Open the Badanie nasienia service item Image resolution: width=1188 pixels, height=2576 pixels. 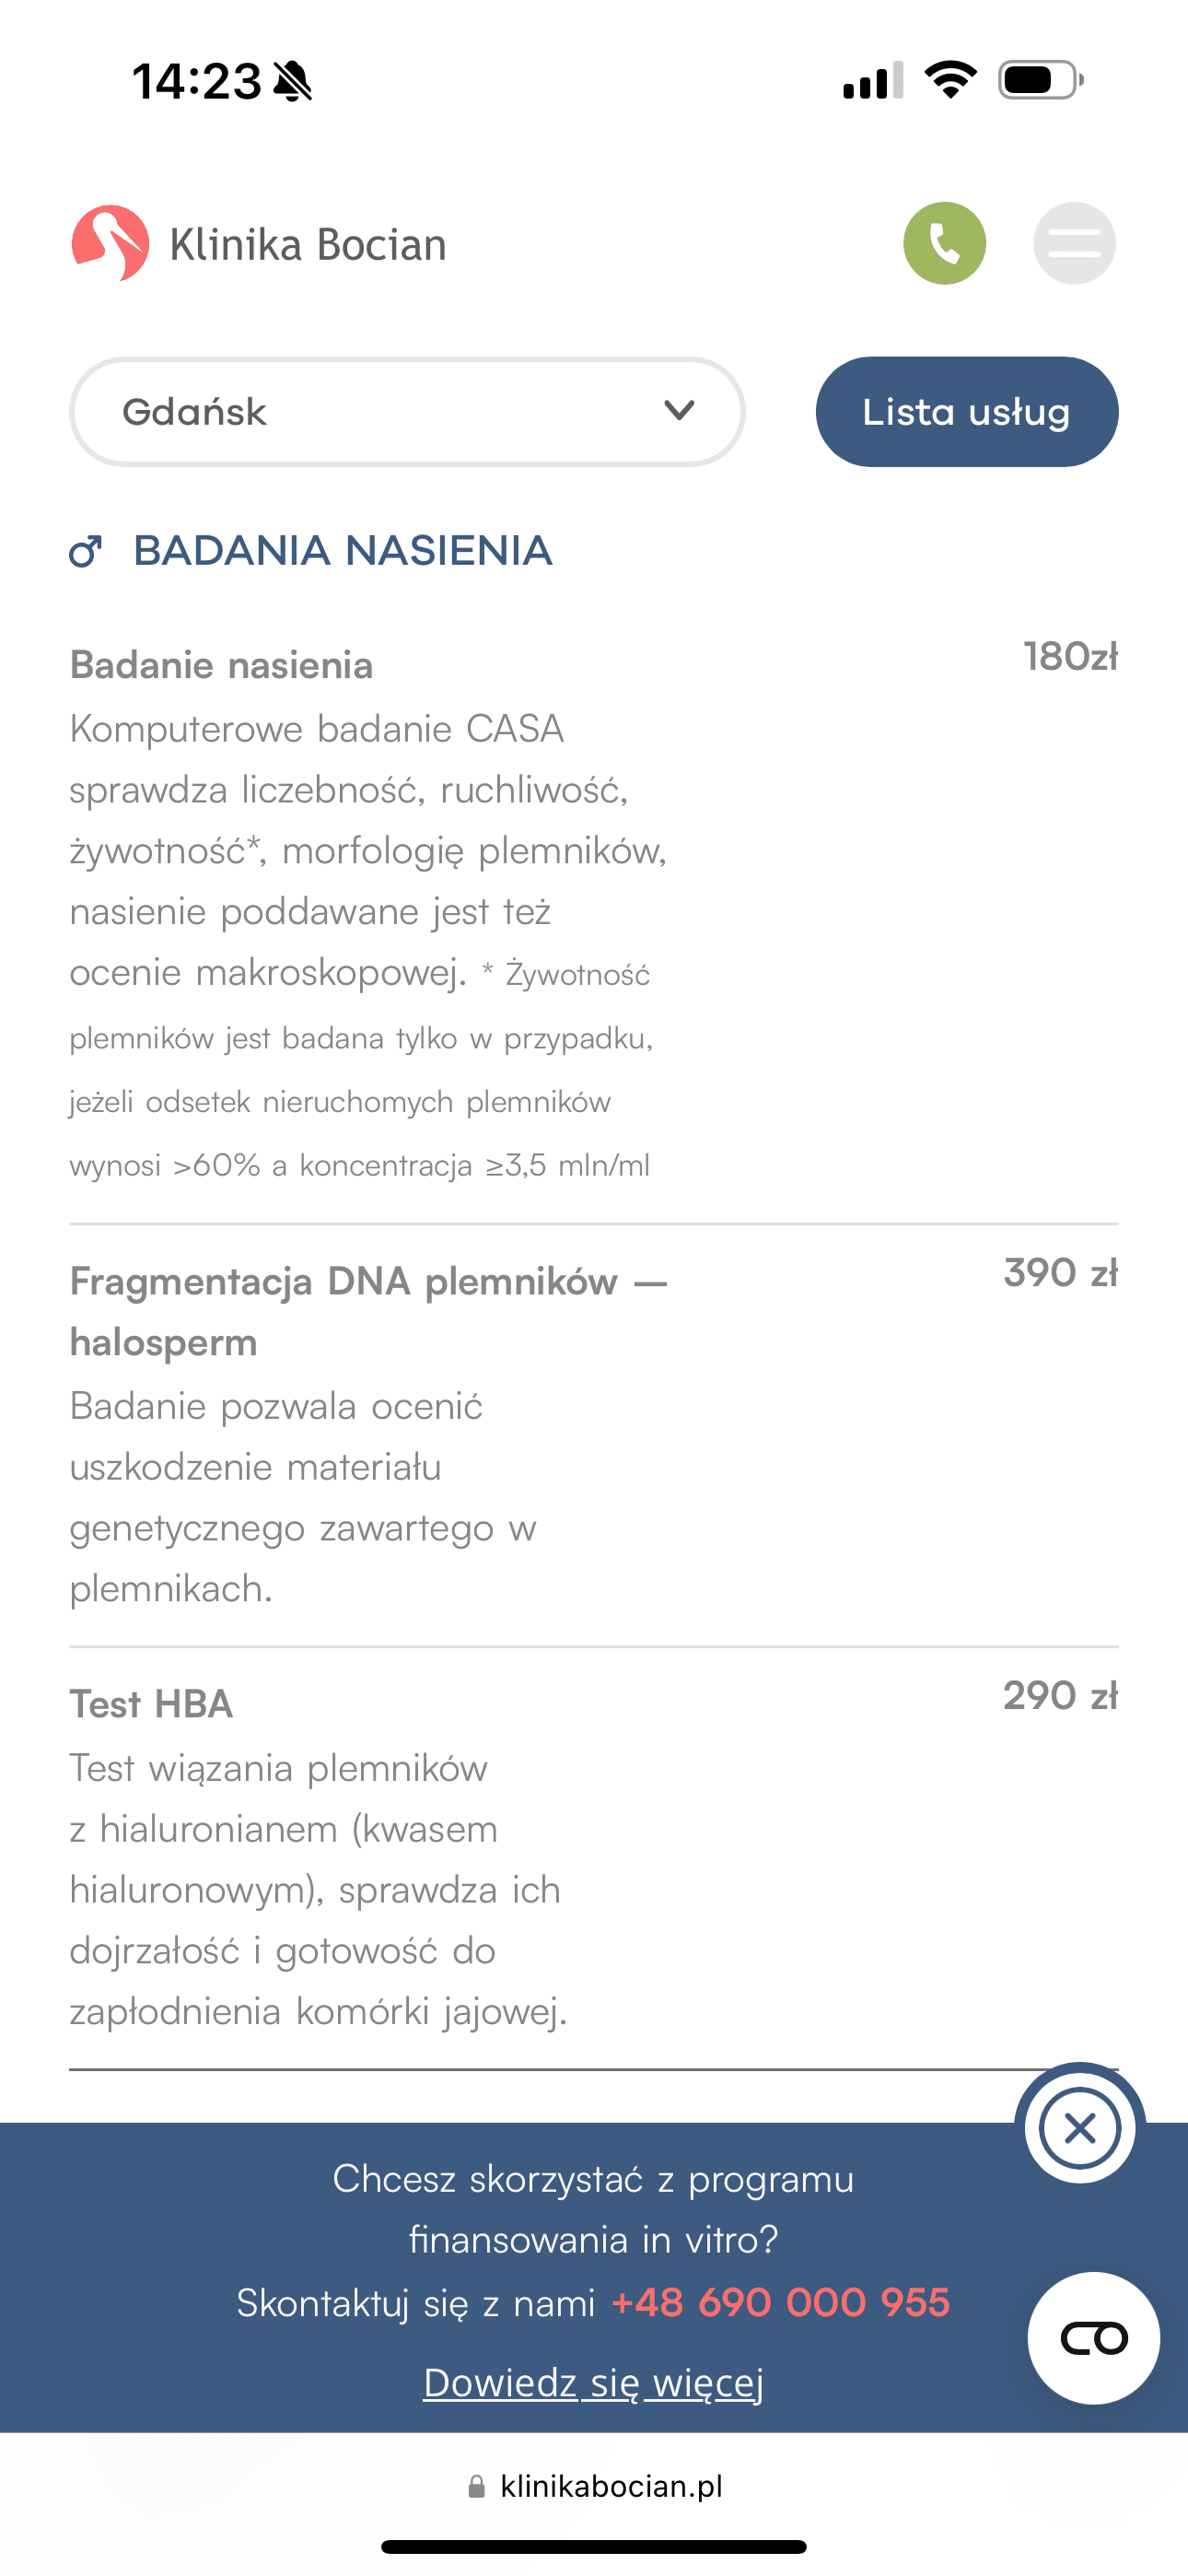[222, 665]
